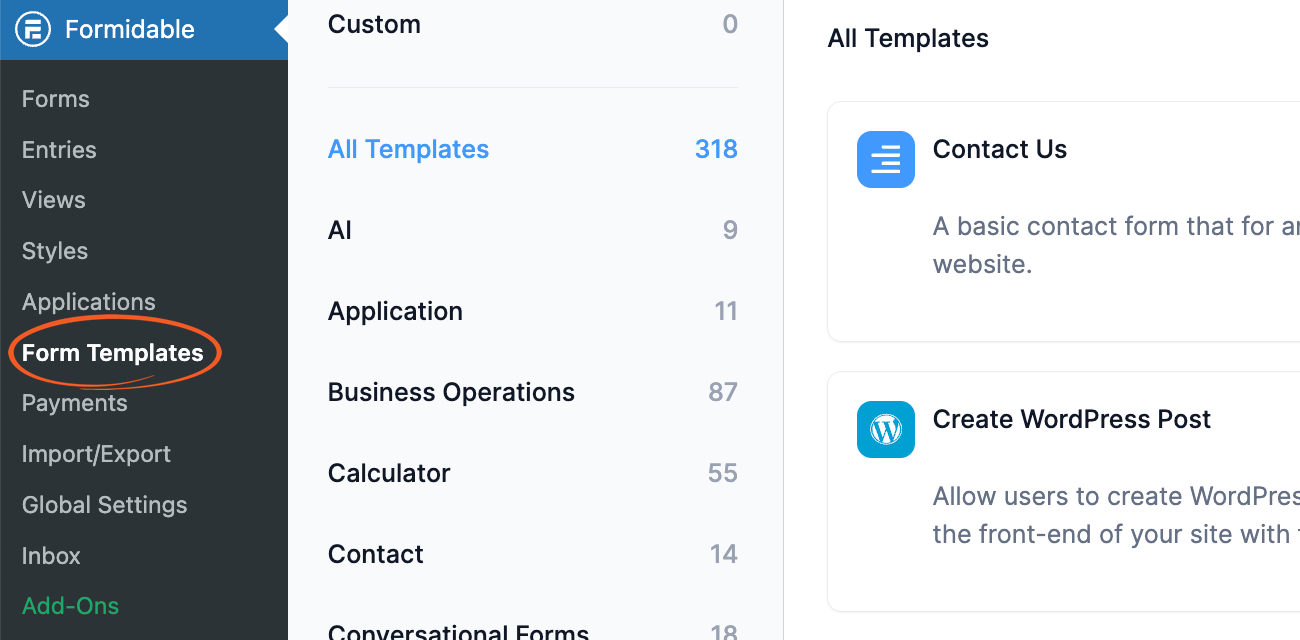Navigate to Entries
The height and width of the screenshot is (640, 1300).
(59, 149)
